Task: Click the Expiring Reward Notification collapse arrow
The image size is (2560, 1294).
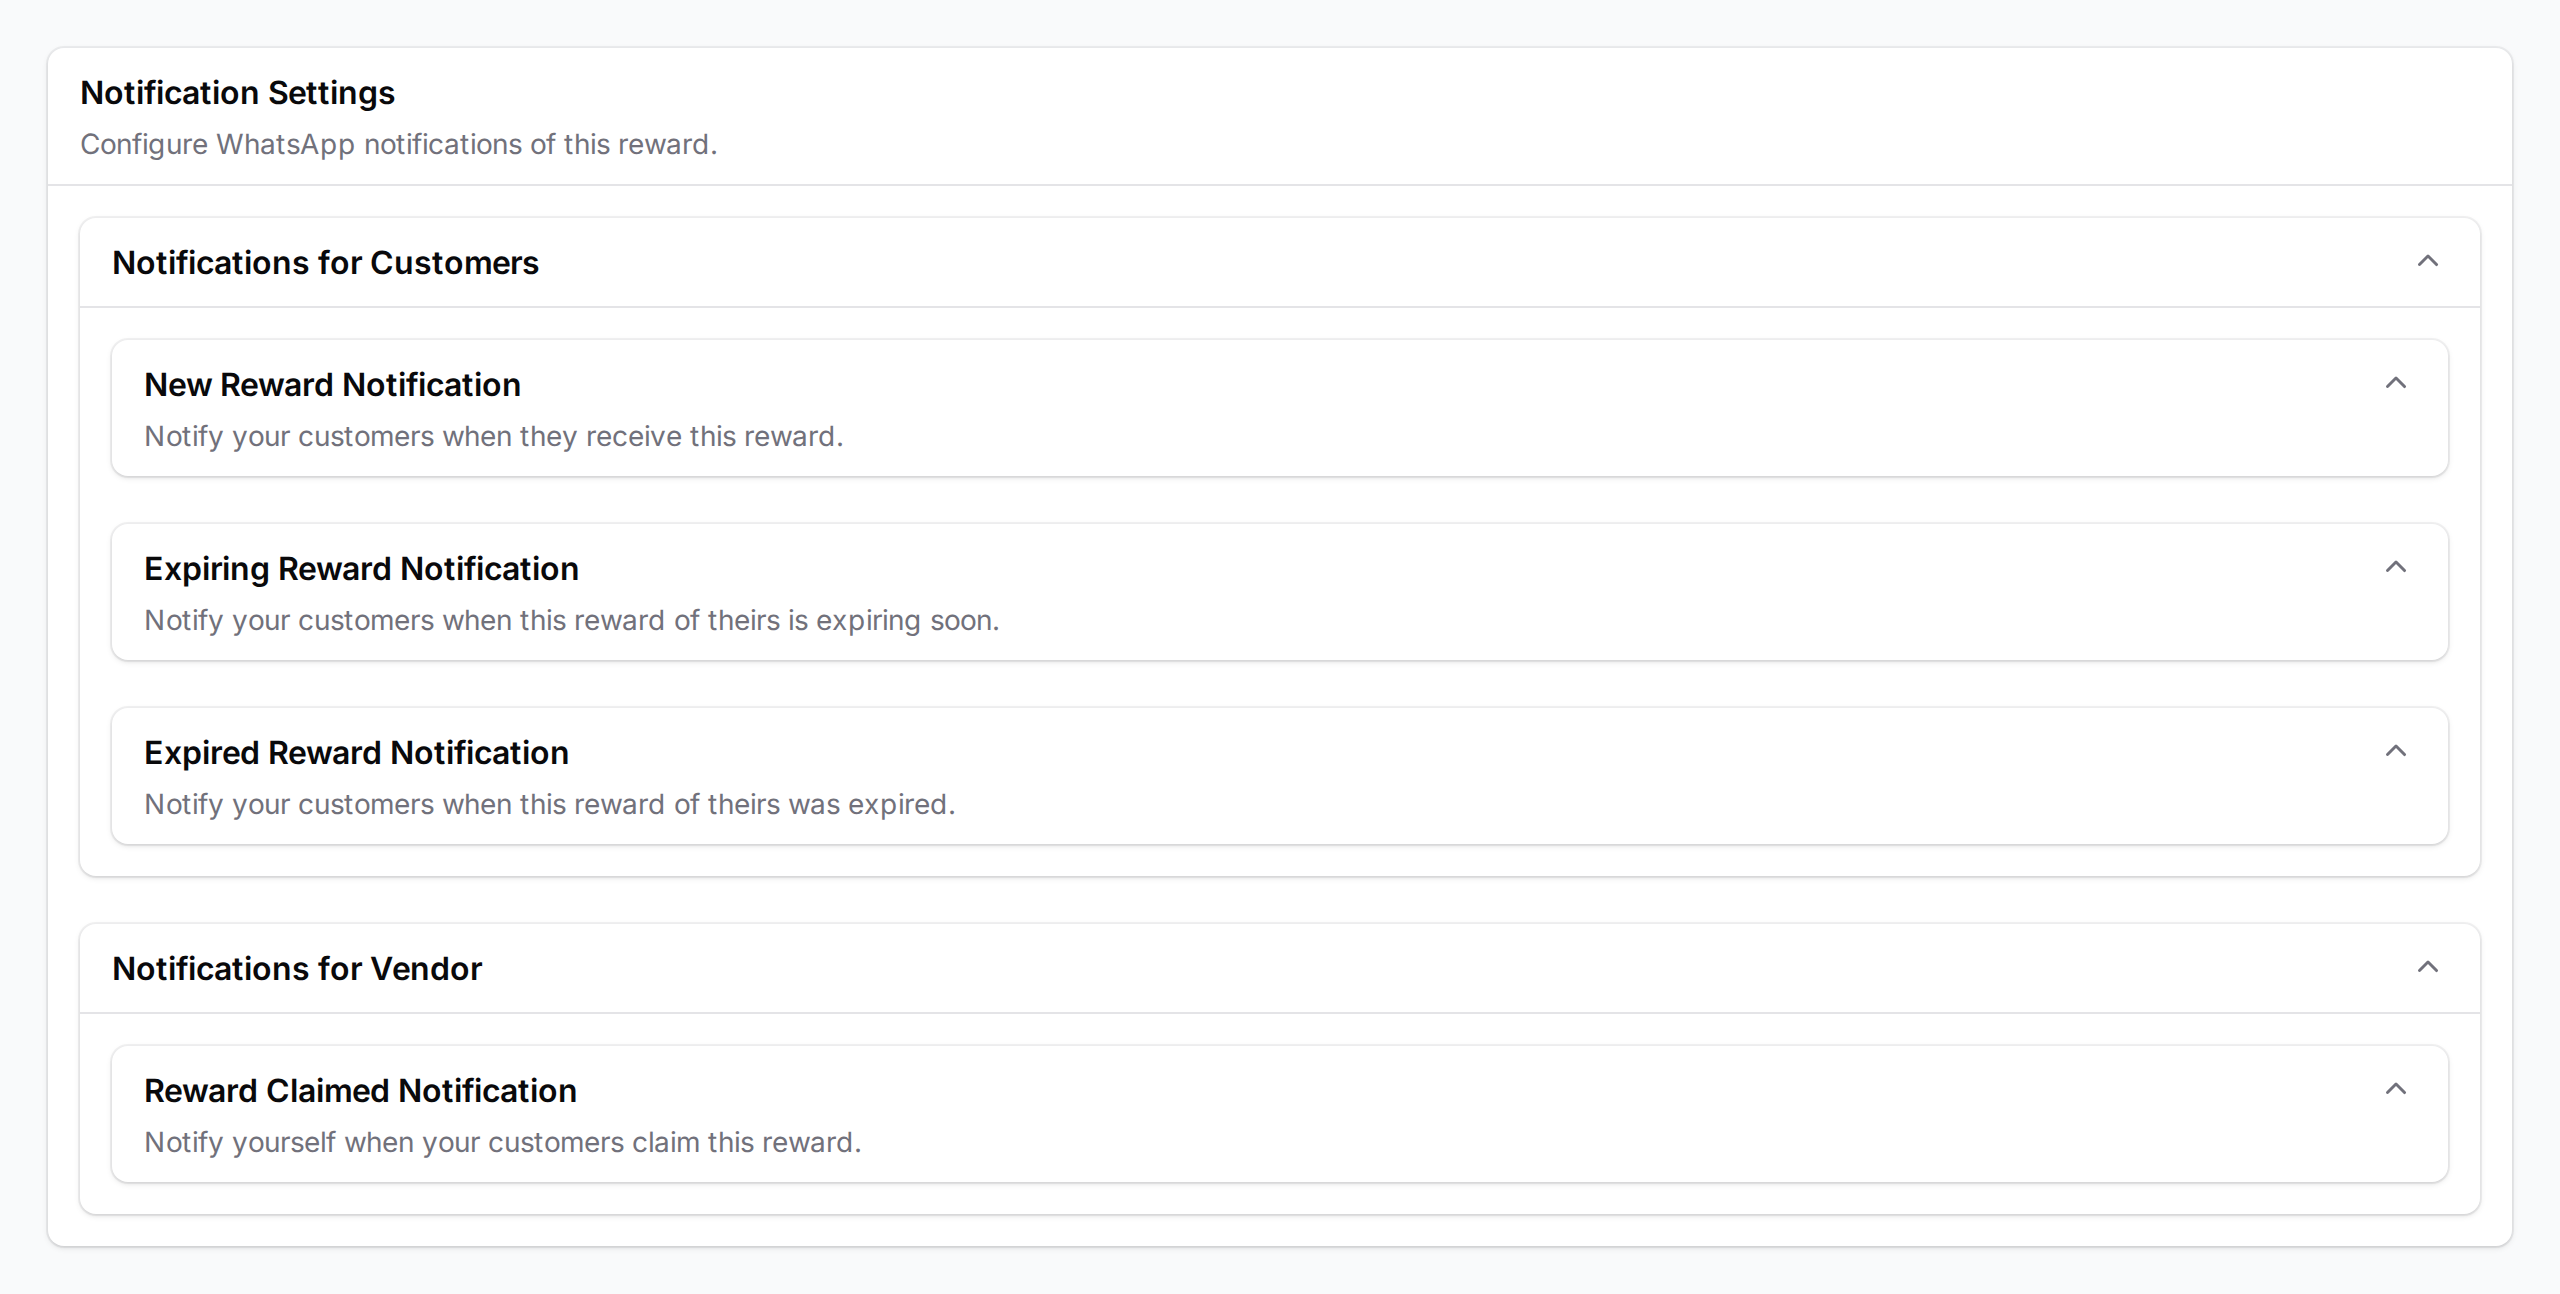Action: click(x=2398, y=567)
